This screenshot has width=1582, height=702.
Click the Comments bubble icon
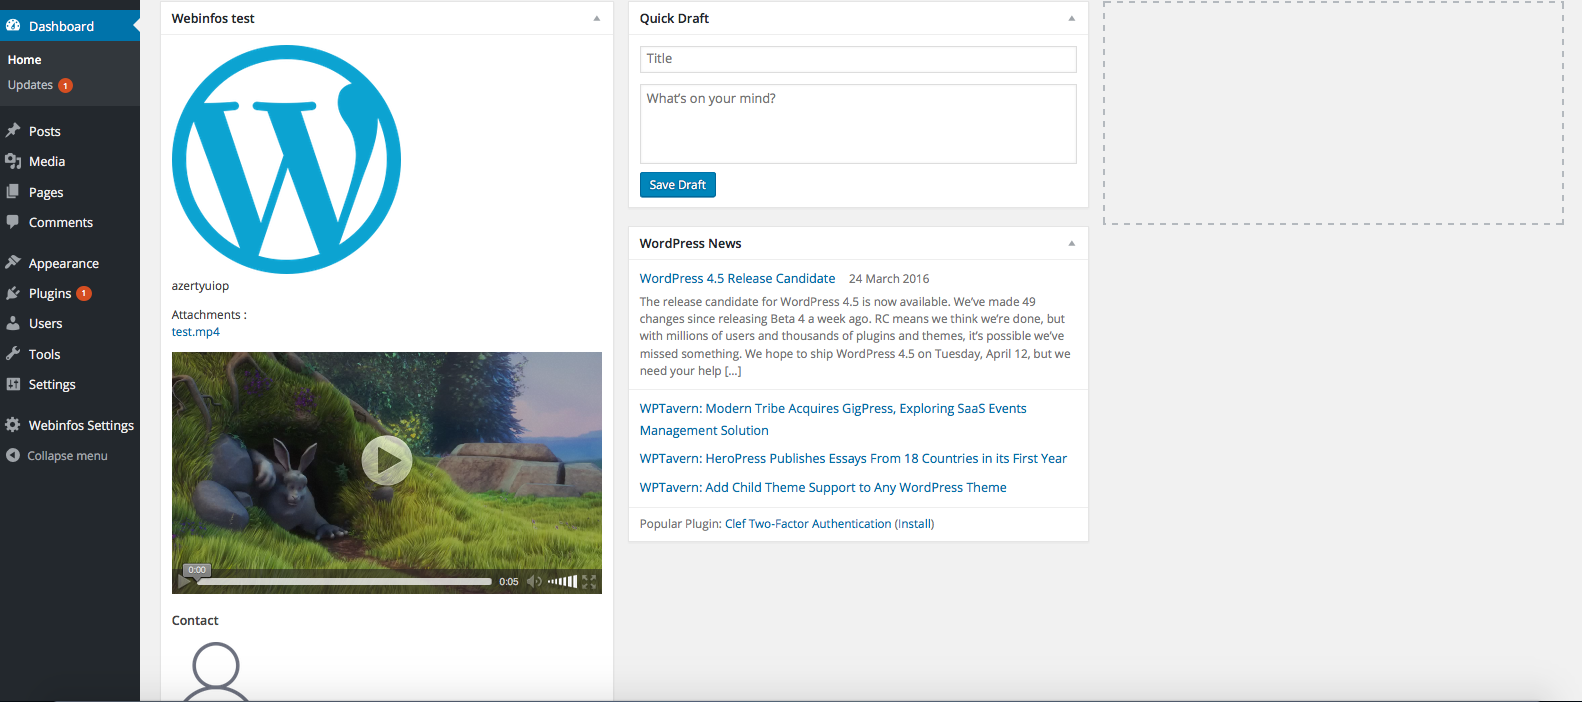(x=13, y=222)
